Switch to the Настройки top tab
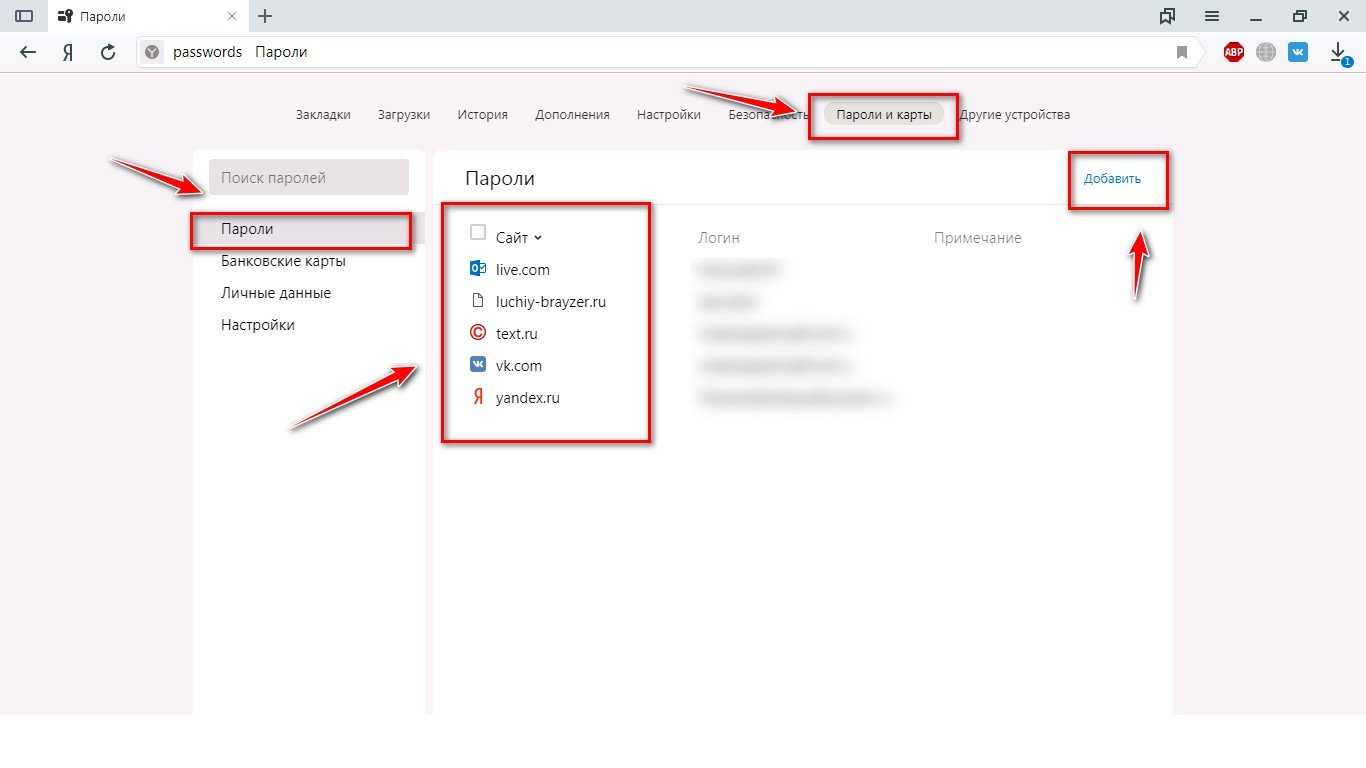This screenshot has width=1366, height=768. click(669, 114)
